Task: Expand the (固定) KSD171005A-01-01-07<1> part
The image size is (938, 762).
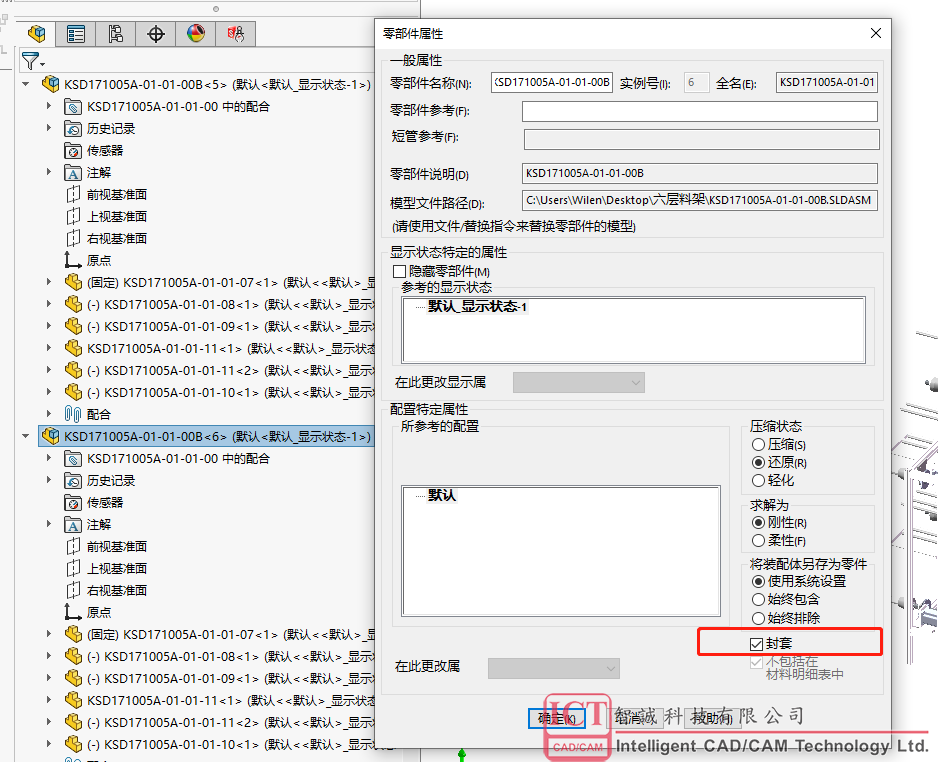Action: pyautogui.click(x=49, y=282)
